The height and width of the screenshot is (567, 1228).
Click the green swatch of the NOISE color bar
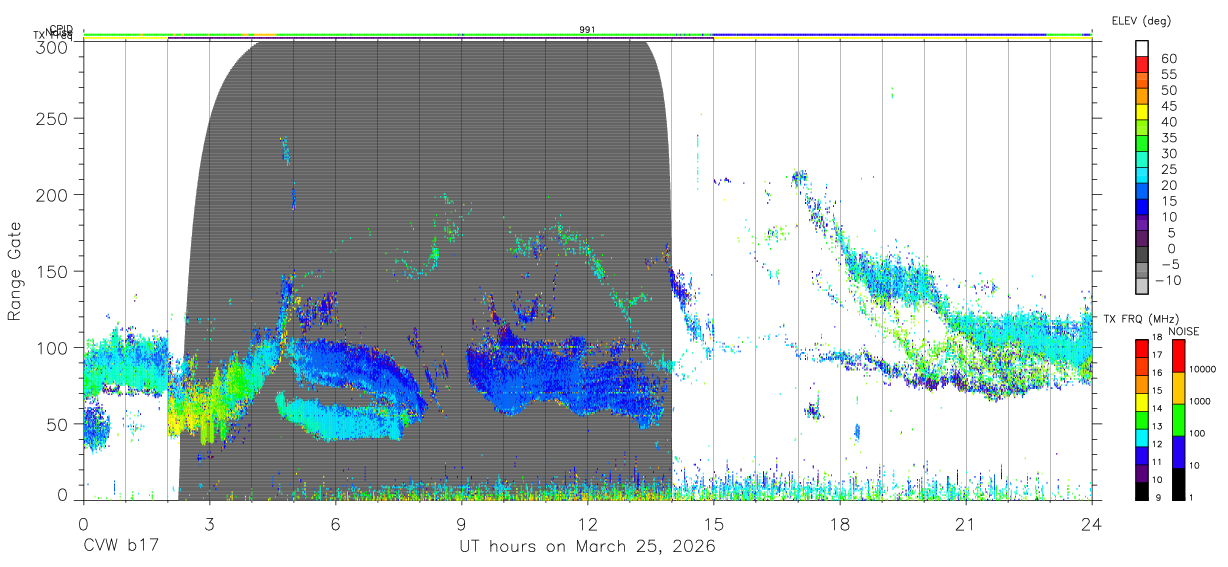1178,420
